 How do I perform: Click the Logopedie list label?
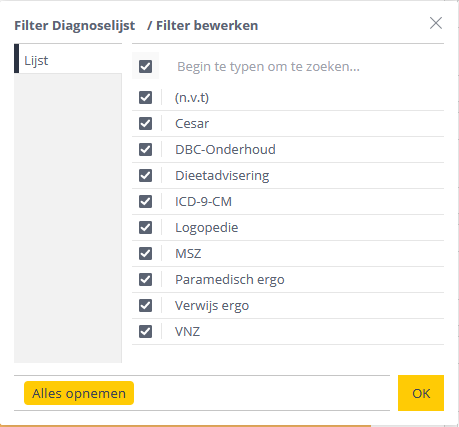point(207,228)
